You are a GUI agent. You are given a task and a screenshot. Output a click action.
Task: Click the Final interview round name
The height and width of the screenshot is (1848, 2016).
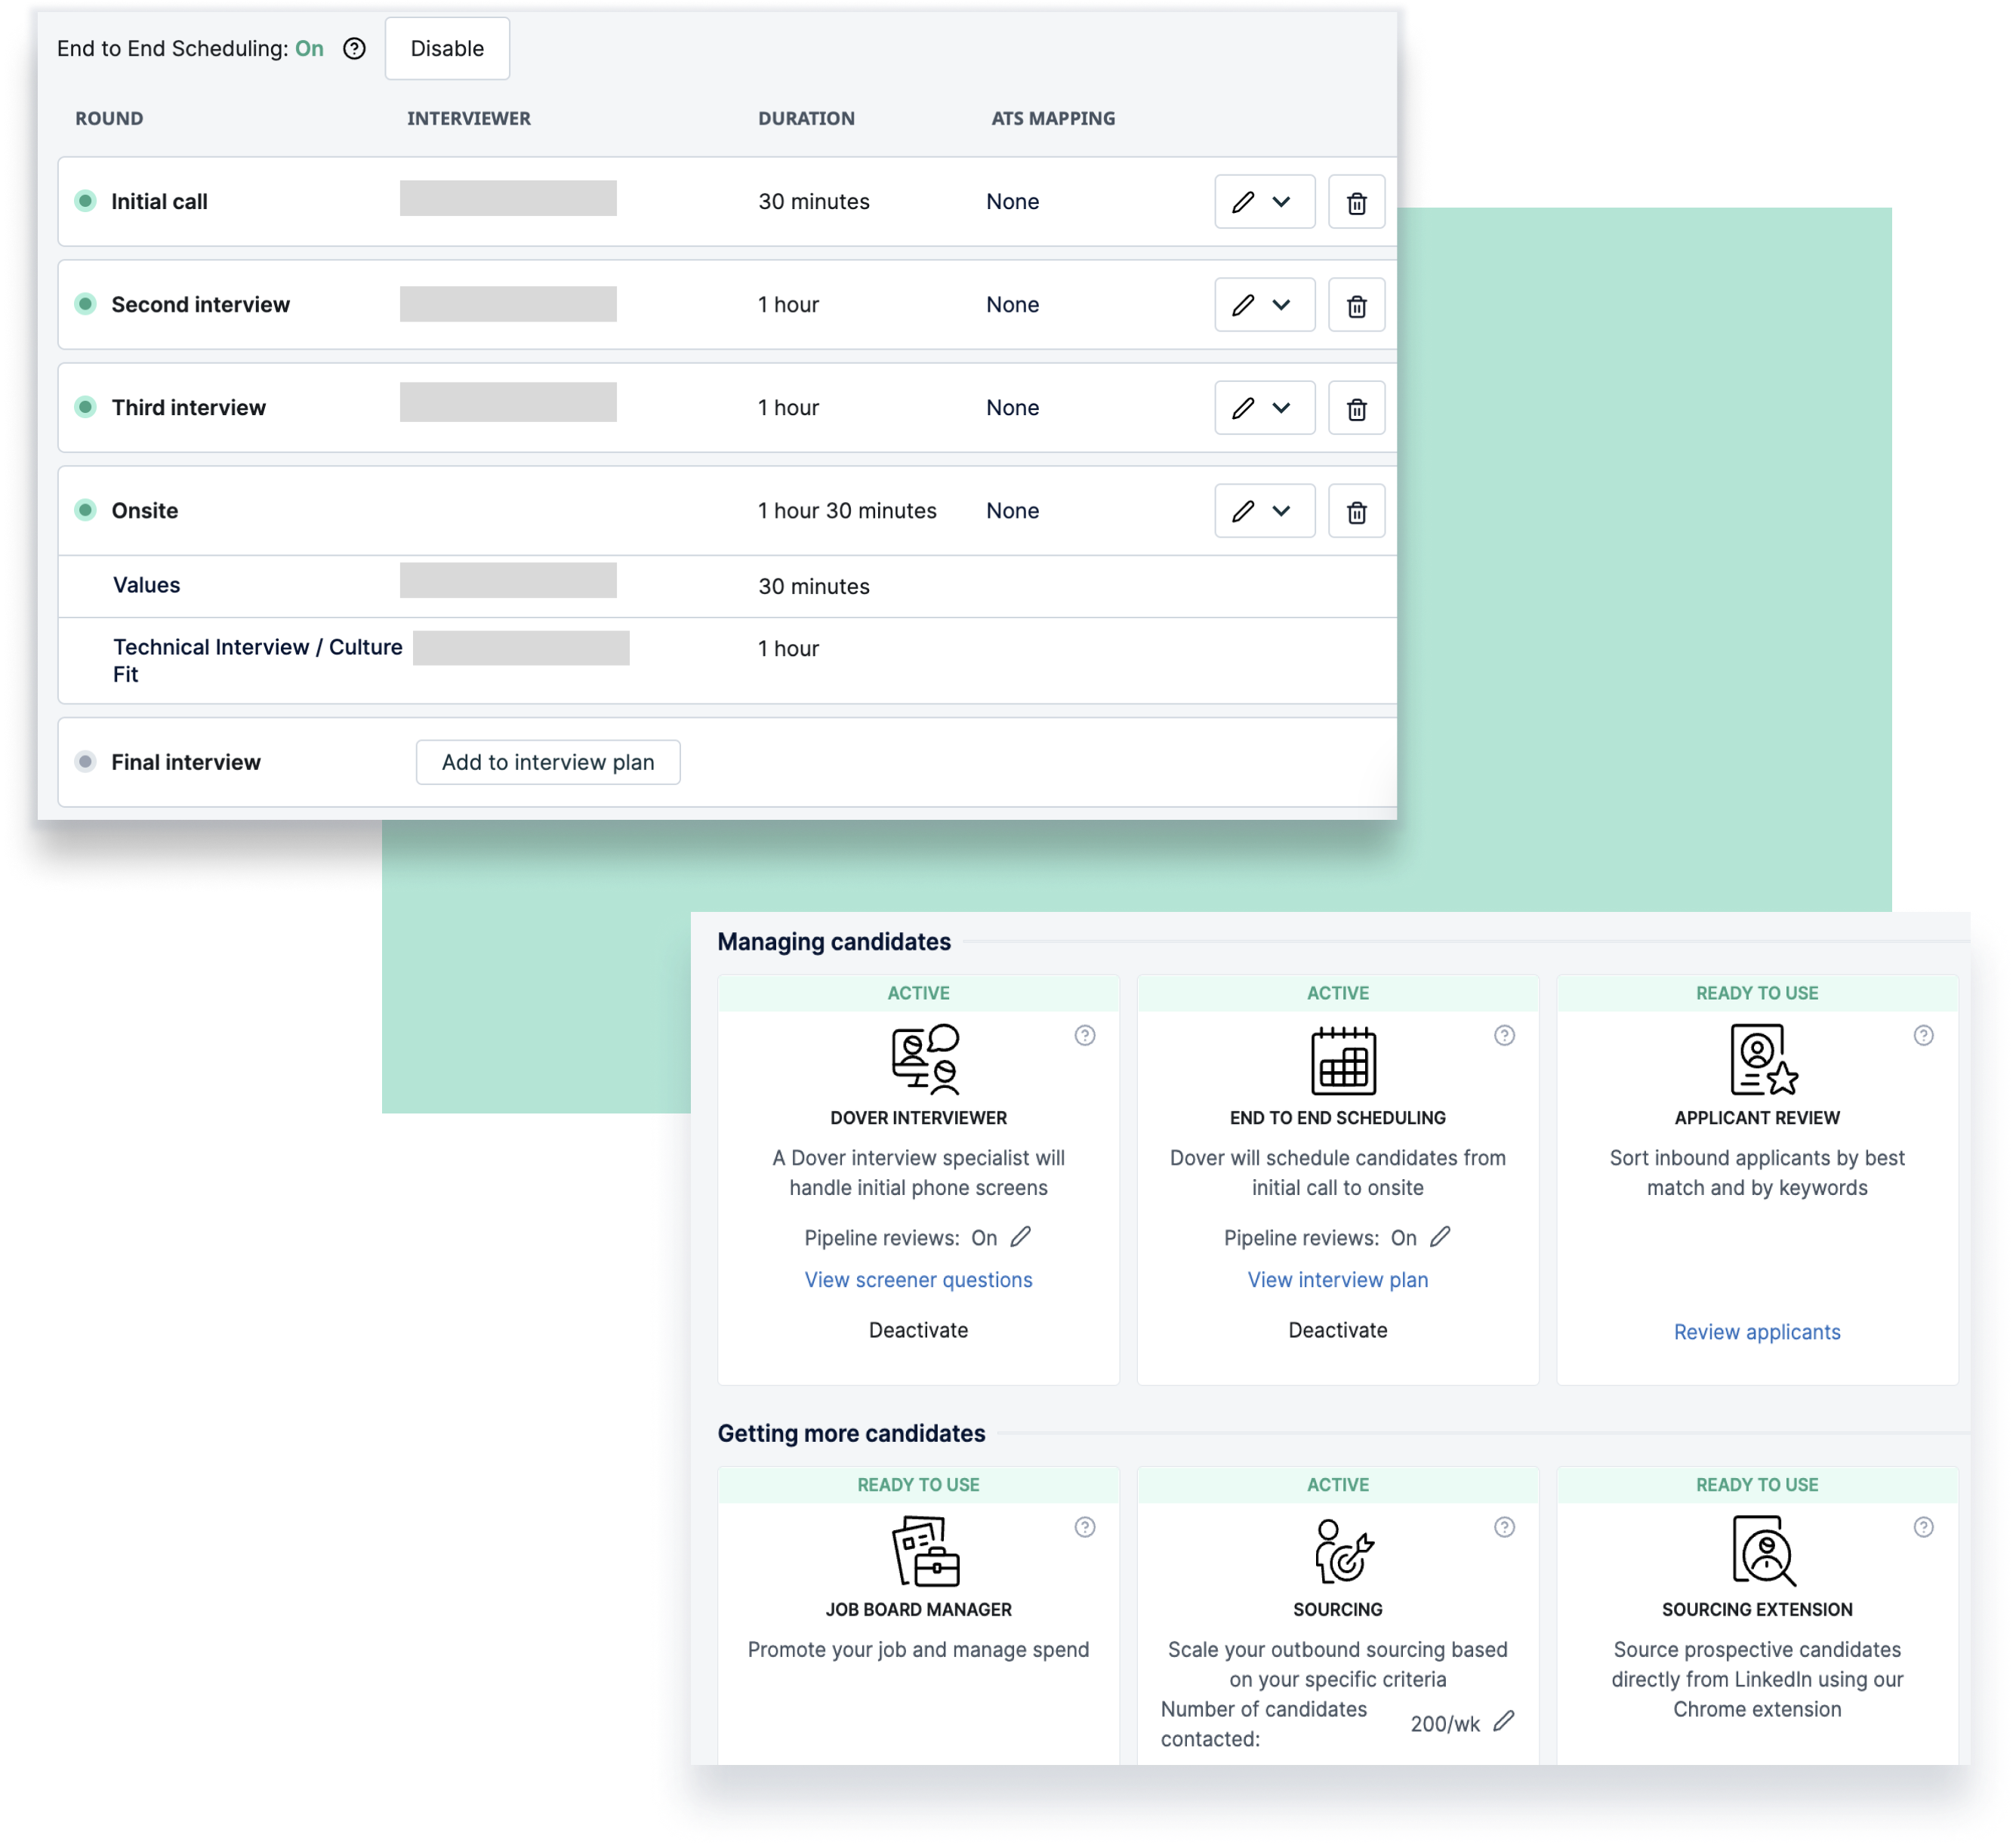point(186,762)
